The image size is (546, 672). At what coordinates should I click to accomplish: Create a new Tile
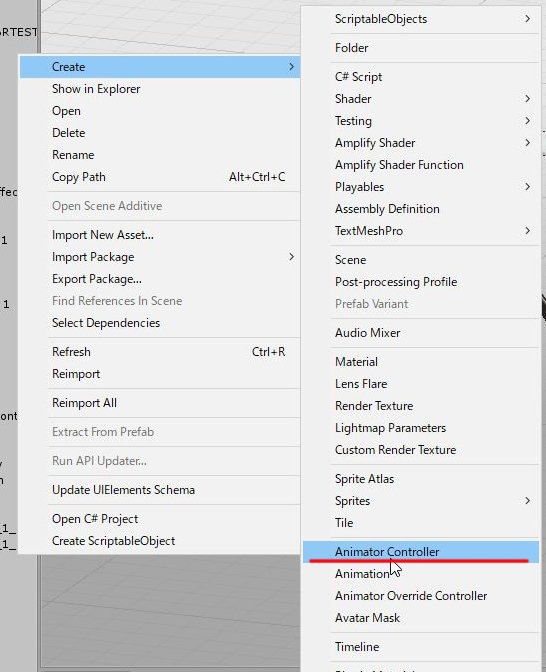point(421,523)
